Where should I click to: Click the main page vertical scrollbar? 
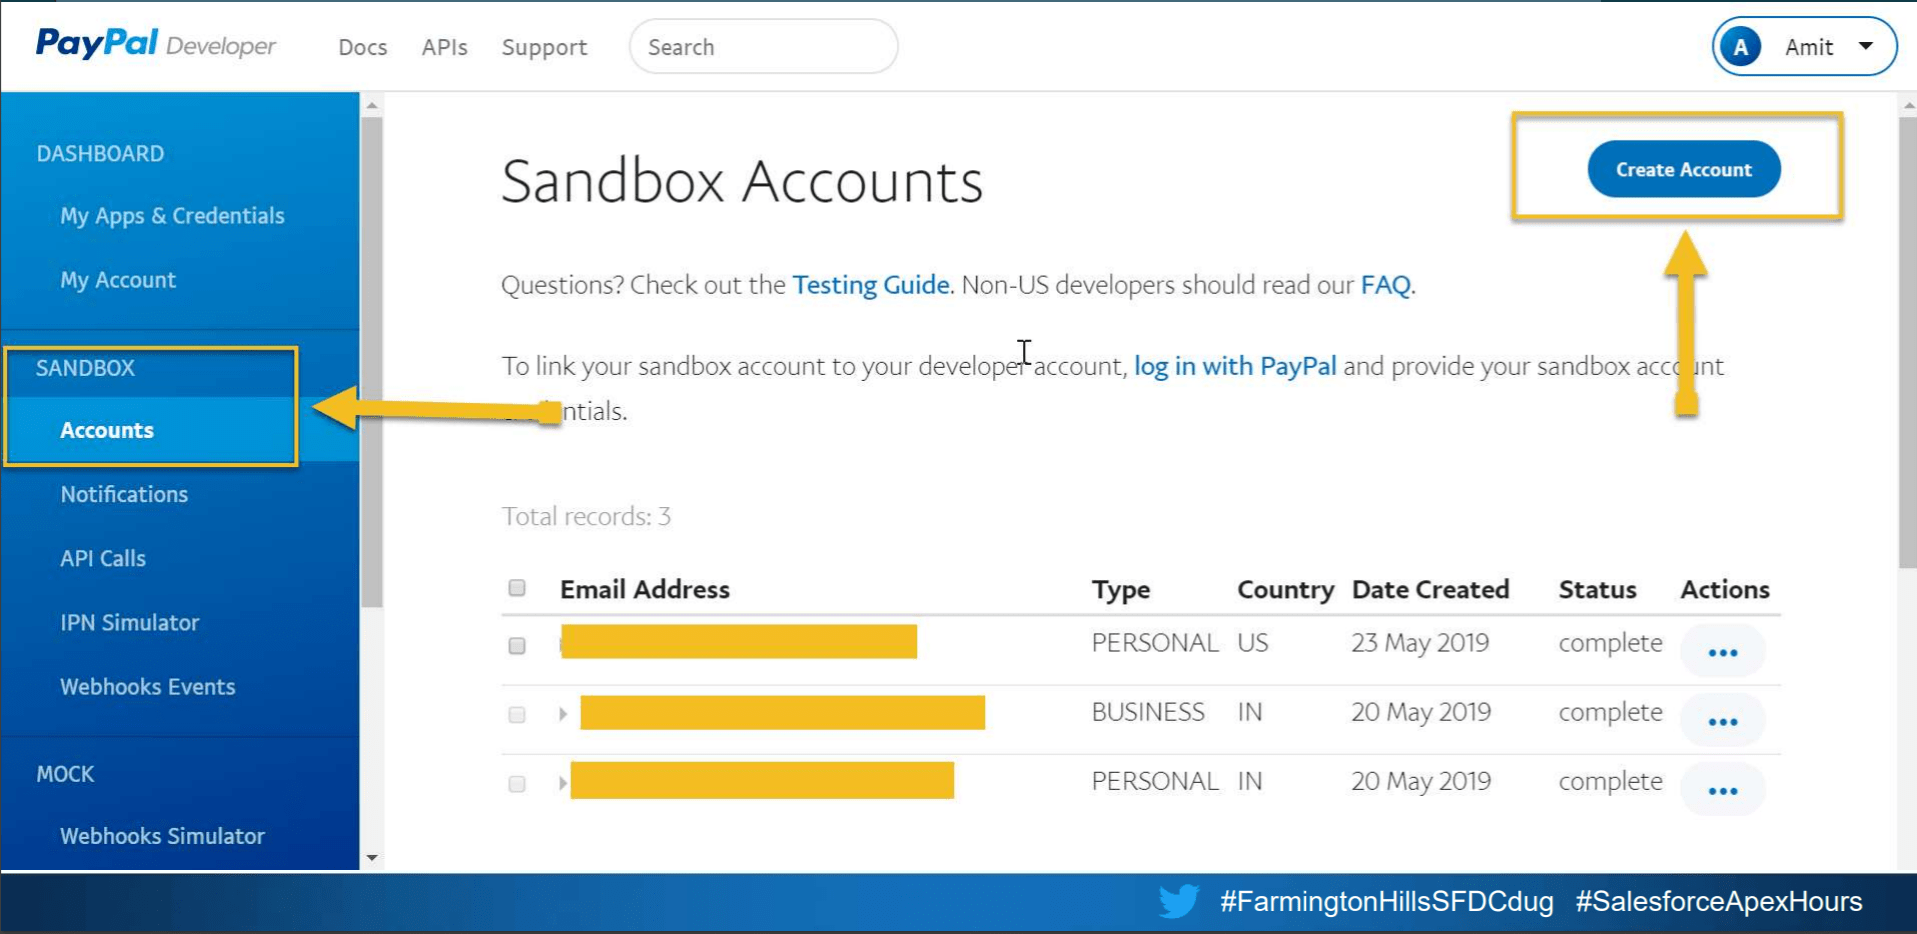tap(1907, 343)
